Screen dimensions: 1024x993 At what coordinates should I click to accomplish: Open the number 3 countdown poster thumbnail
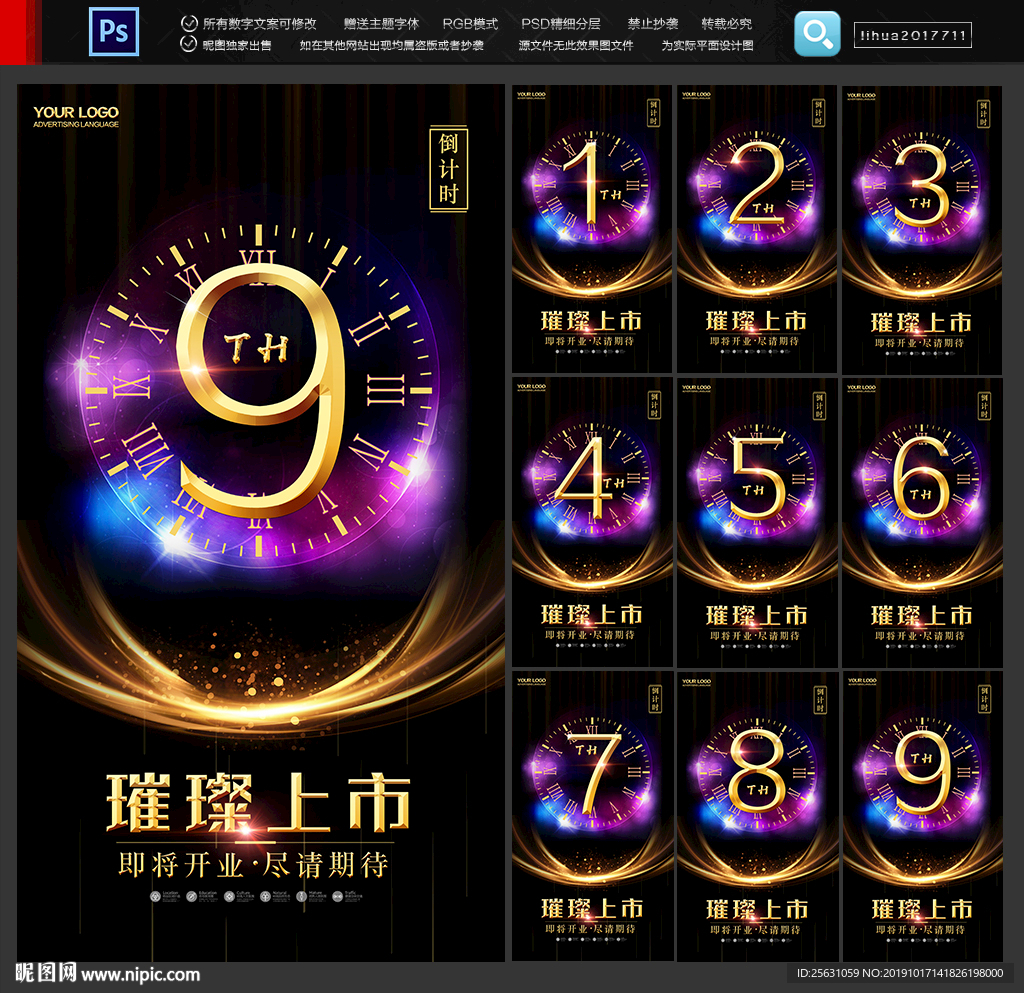[922, 230]
